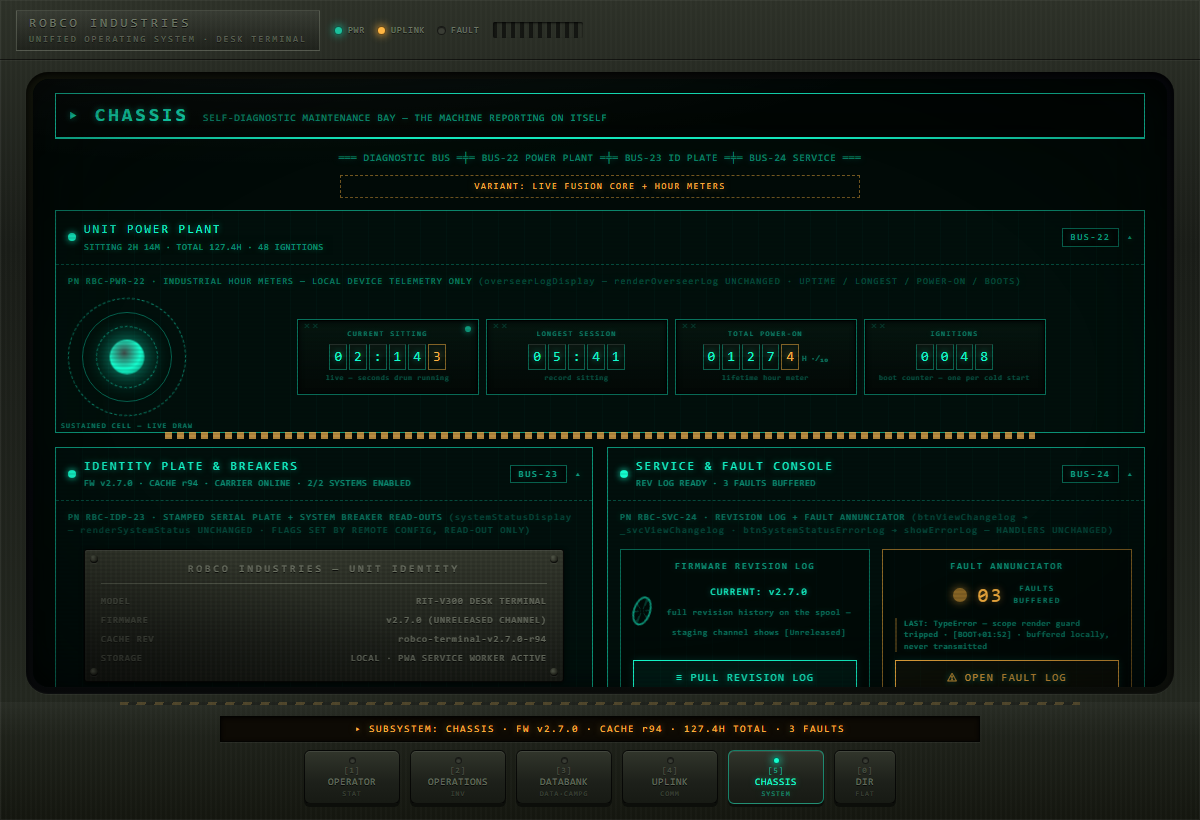The image size is (1200, 820).
Task: Click the variant banner 'Live Fusion Core + Hour Meters'
Action: 600,186
